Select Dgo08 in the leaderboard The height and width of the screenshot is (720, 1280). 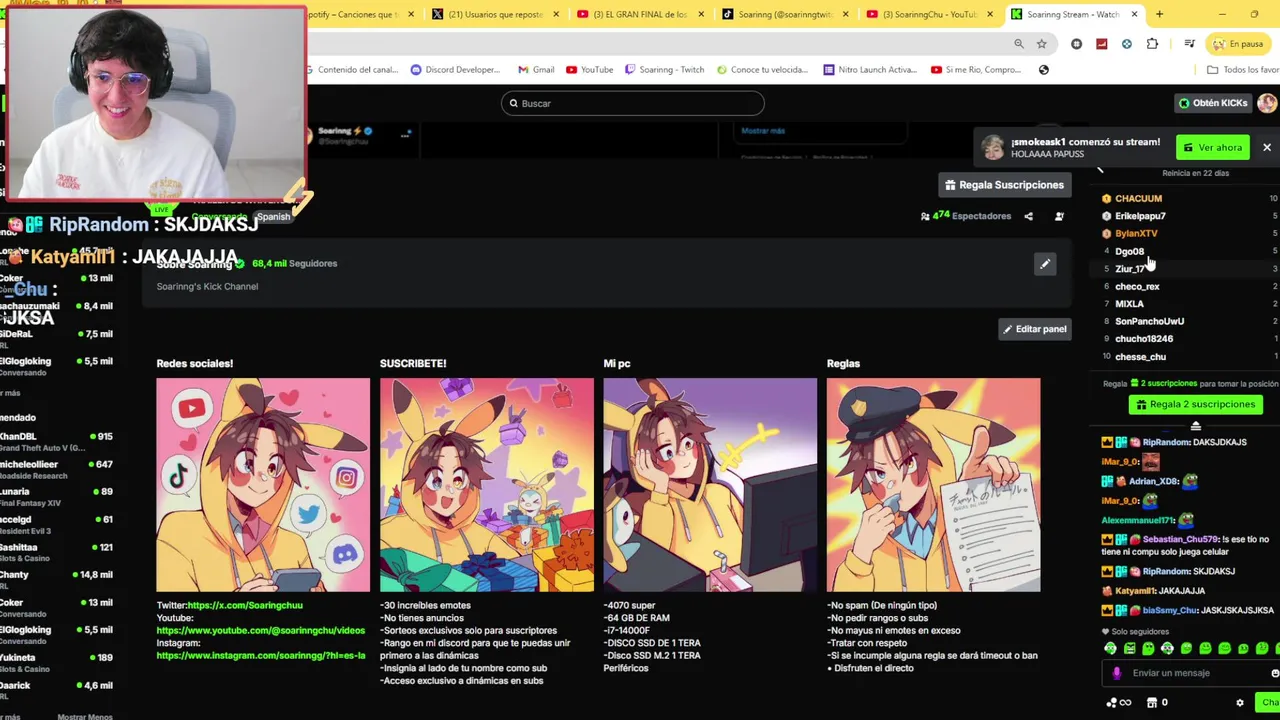[1129, 252]
